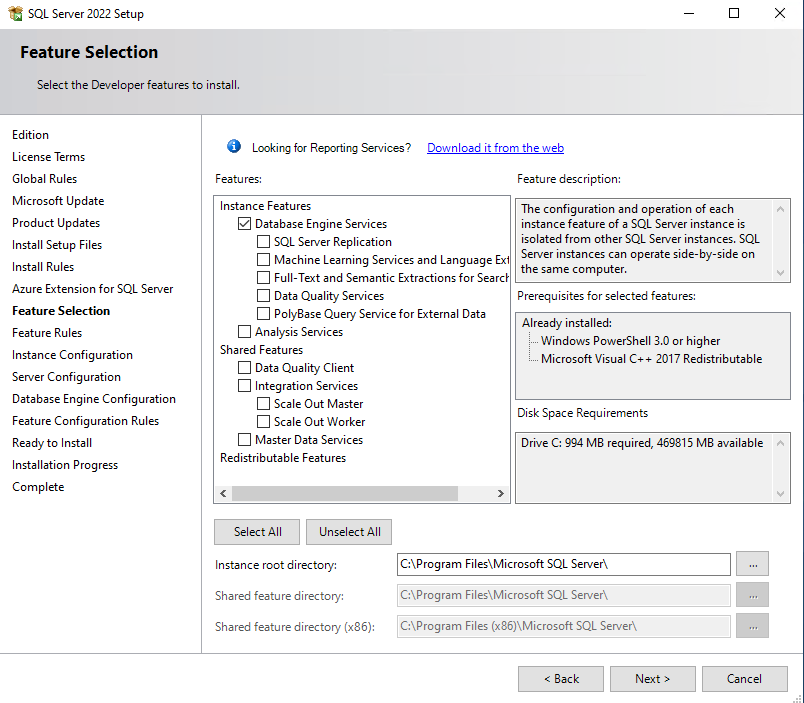Screen dimensions: 804x703
Task: Check PolyBase Query Service for External Data
Action: 263,313
